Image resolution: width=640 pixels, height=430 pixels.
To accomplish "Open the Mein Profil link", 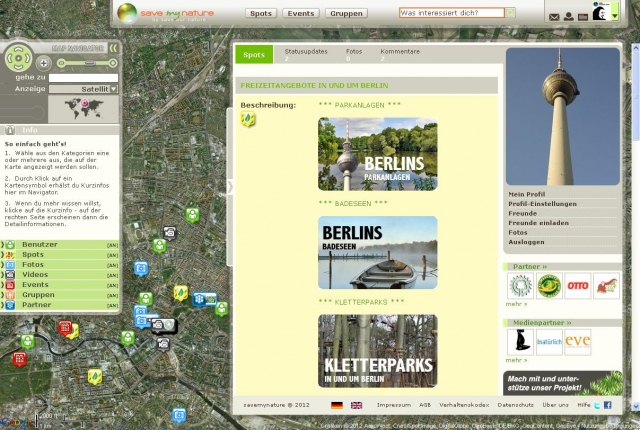I will (527, 194).
